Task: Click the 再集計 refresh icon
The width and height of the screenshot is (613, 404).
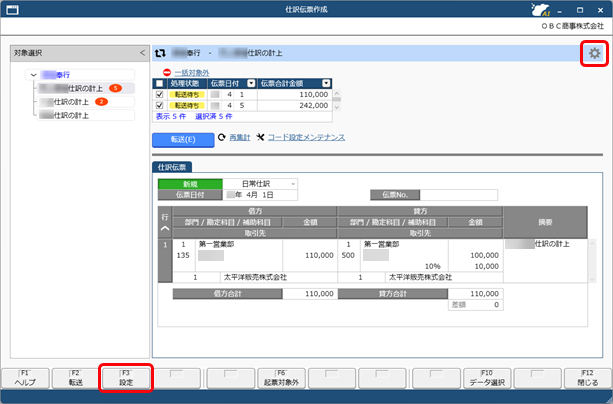Action: [222, 137]
